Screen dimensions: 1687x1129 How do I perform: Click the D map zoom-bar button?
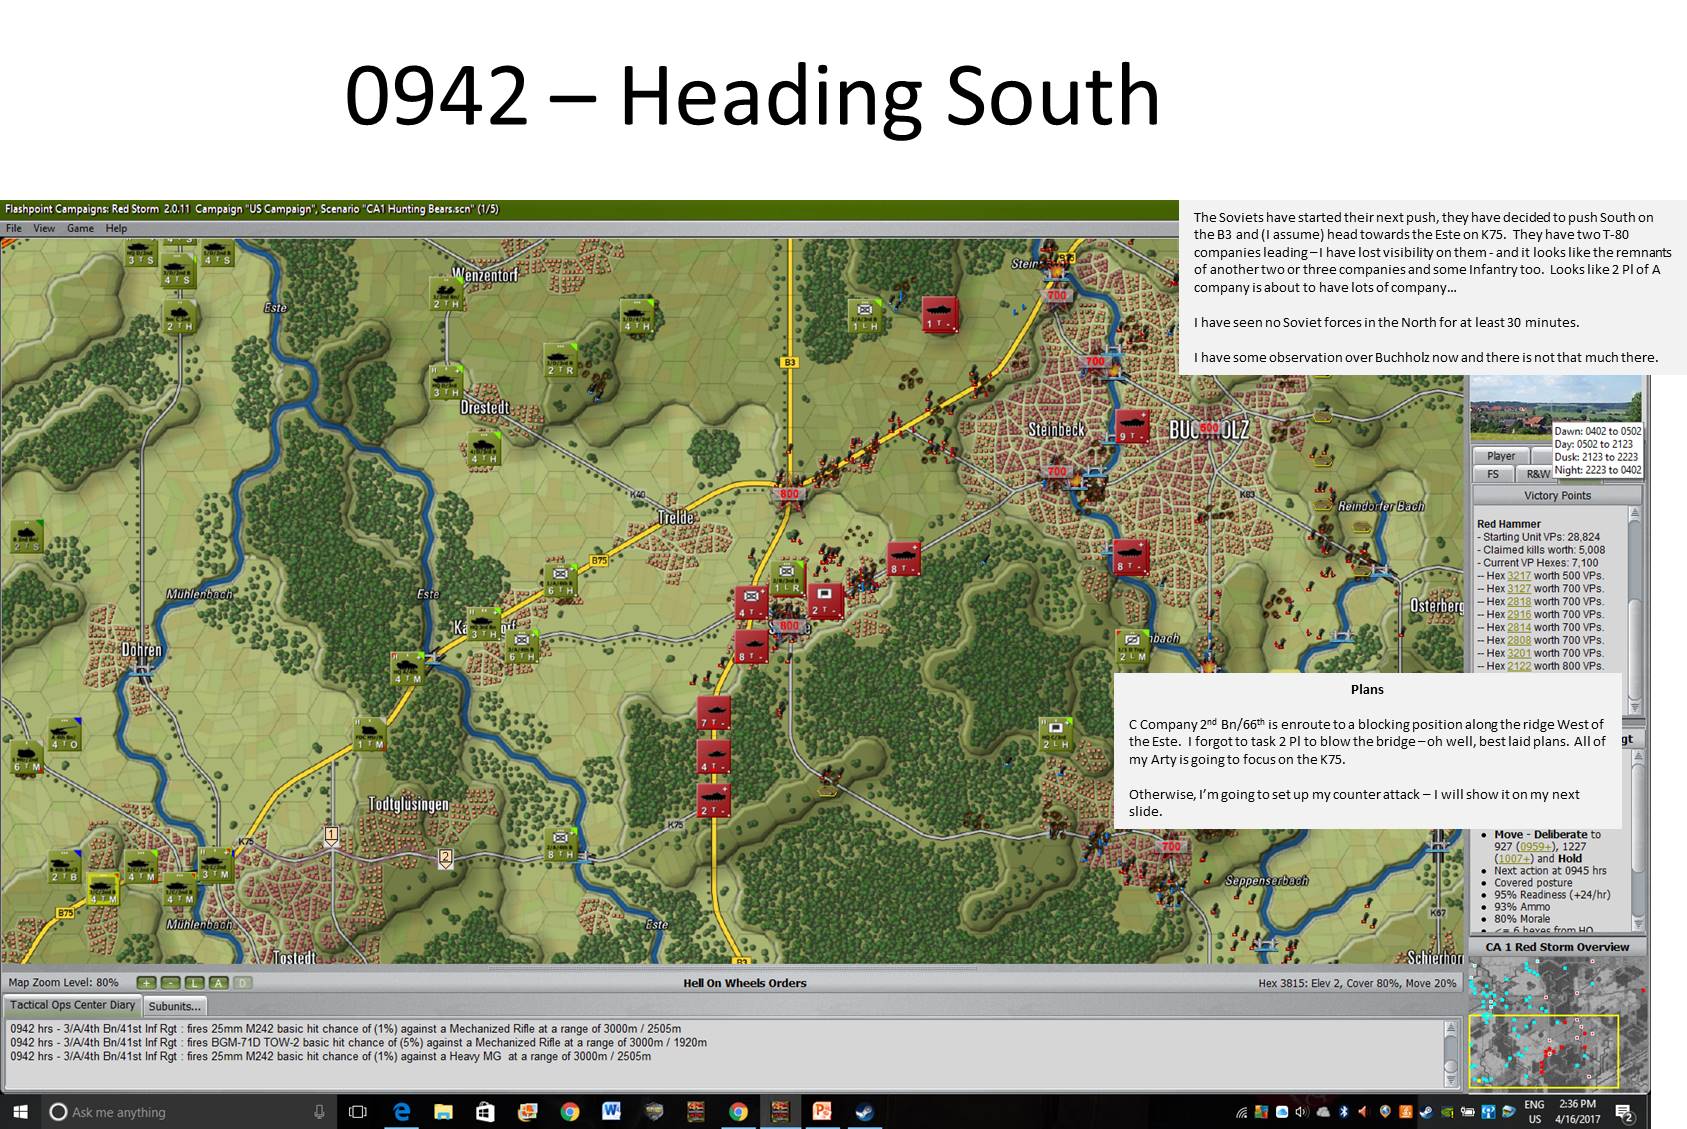coord(242,983)
